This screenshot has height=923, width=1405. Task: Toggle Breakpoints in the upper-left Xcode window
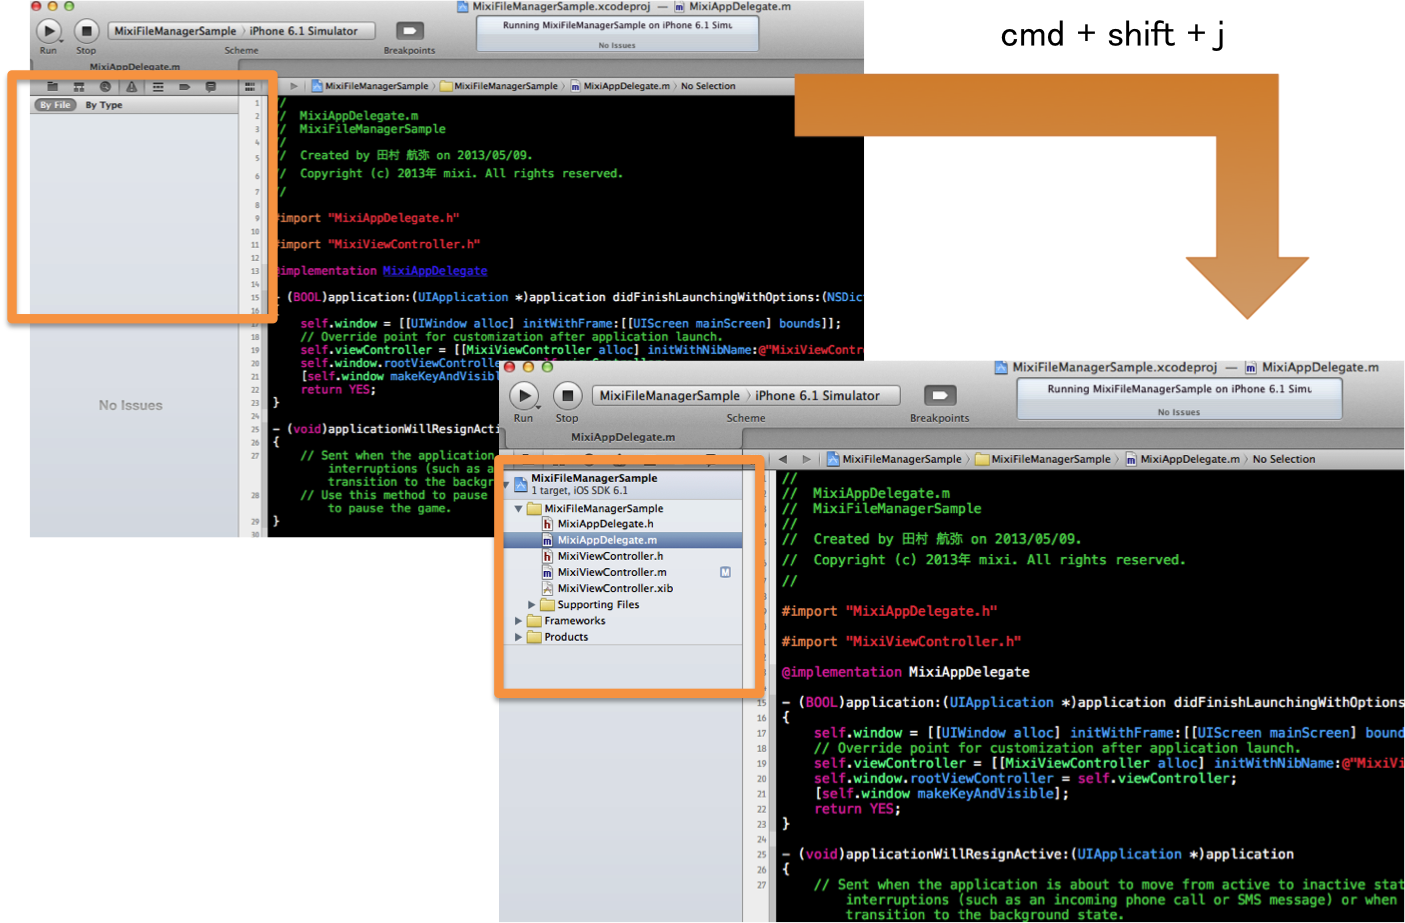(409, 31)
